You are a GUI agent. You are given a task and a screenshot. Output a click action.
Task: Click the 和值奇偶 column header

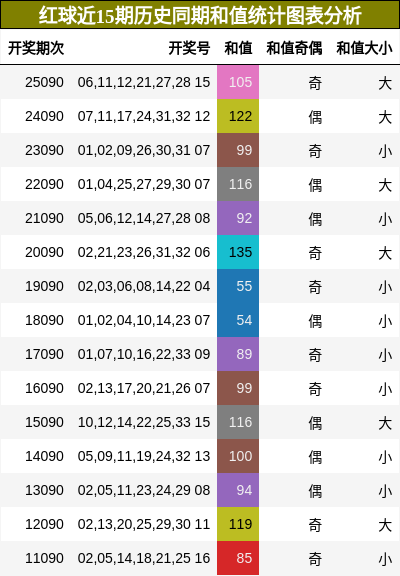[x=294, y=48]
